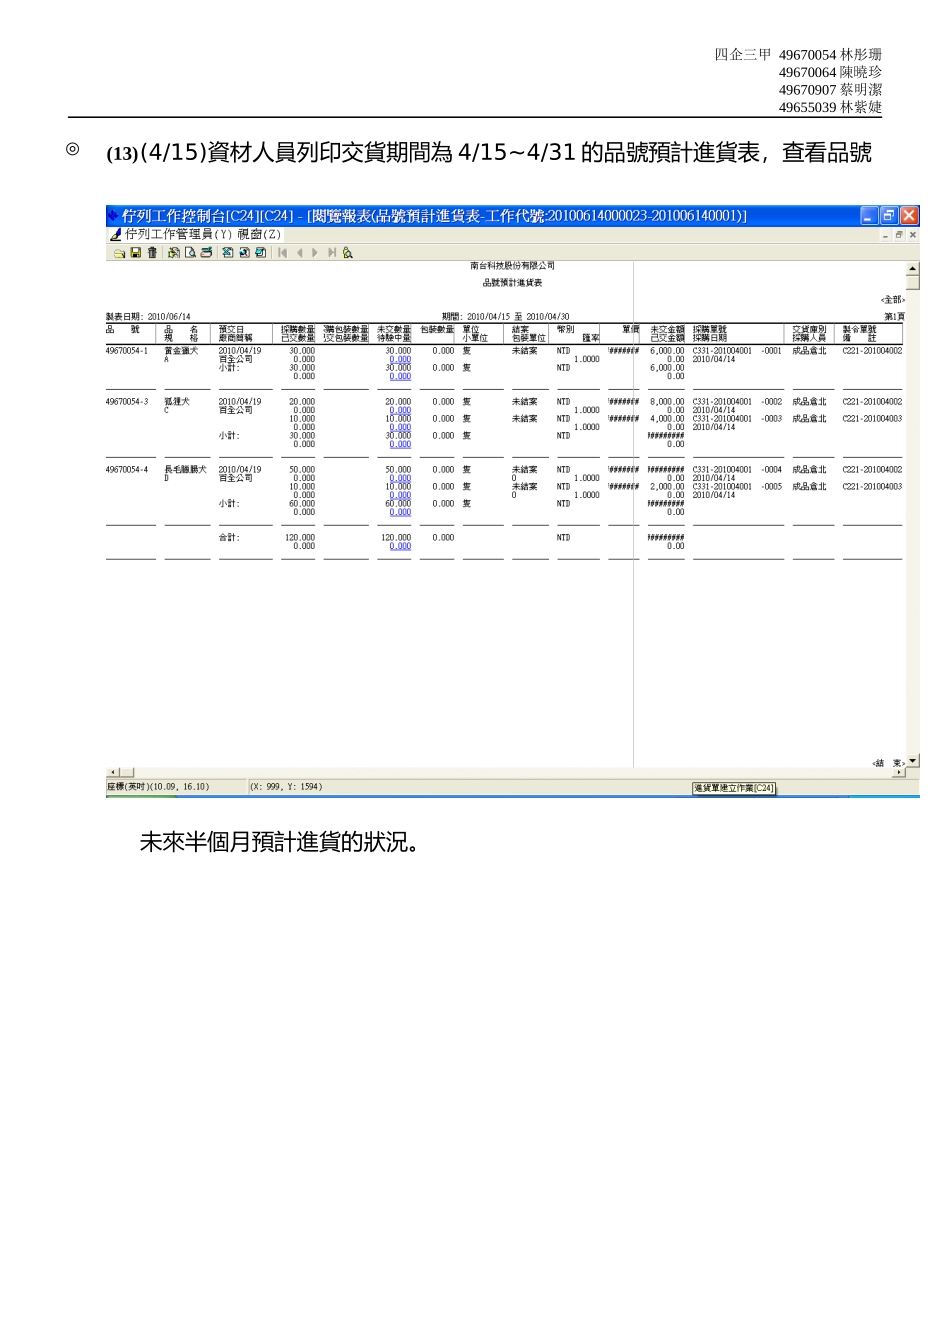The height and width of the screenshot is (1344, 950).
Task: Click the 黃金獵犬 product name
Action: (181, 351)
